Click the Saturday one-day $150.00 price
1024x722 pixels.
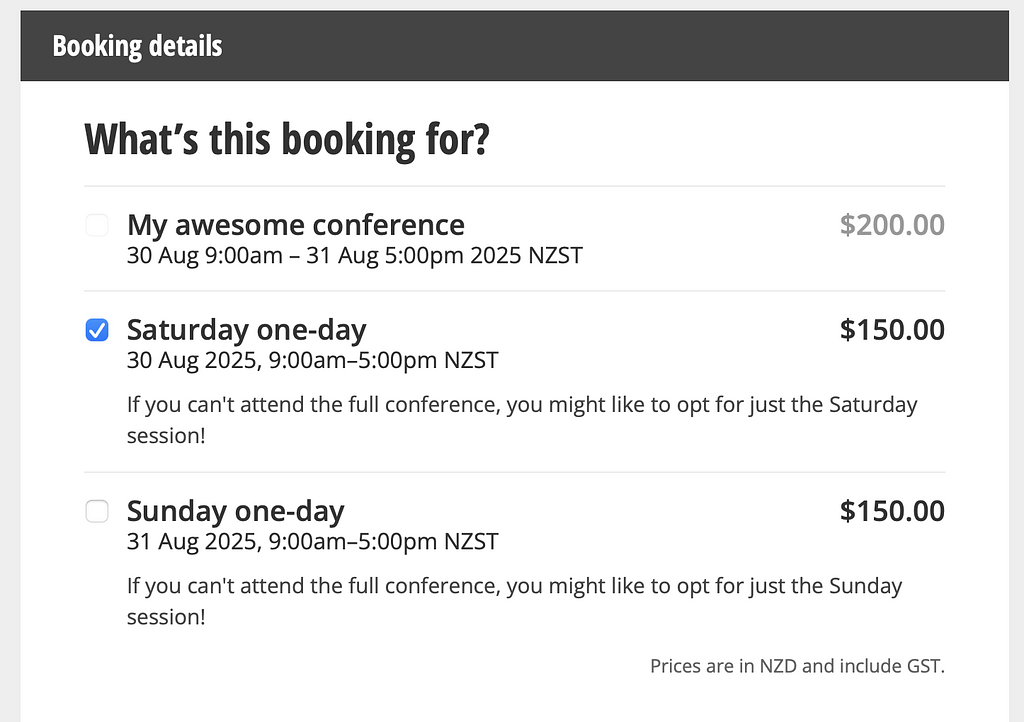coord(892,330)
